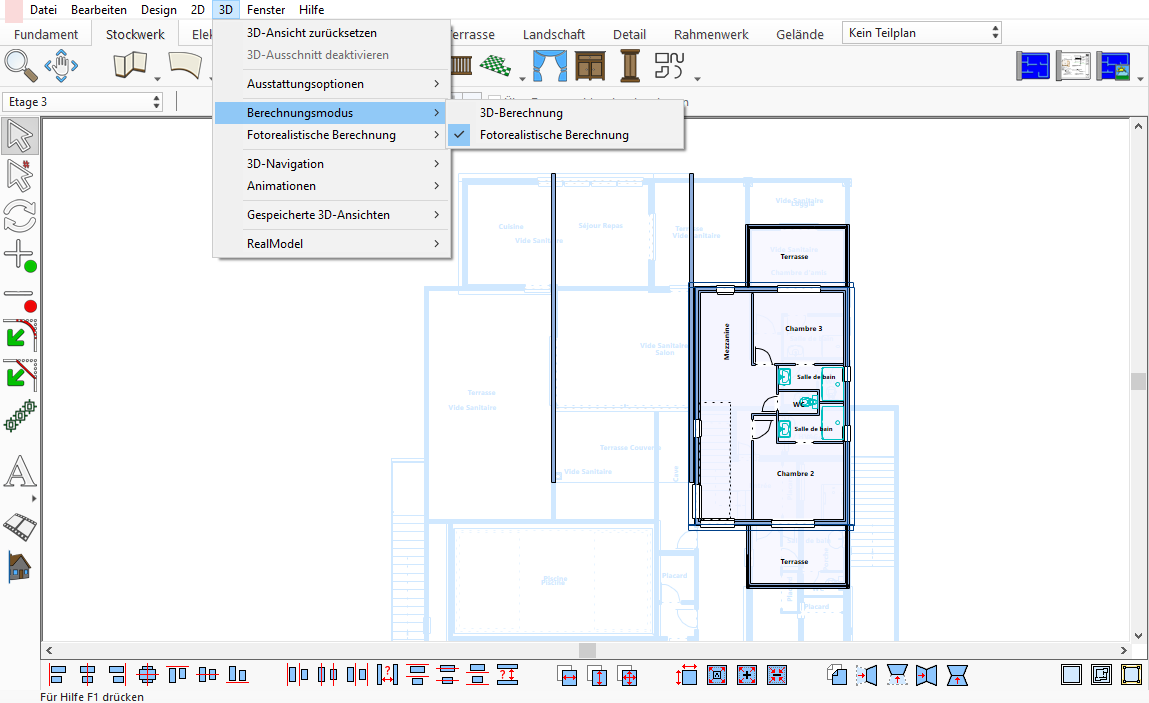Select the pan view arrows tool

(61, 66)
